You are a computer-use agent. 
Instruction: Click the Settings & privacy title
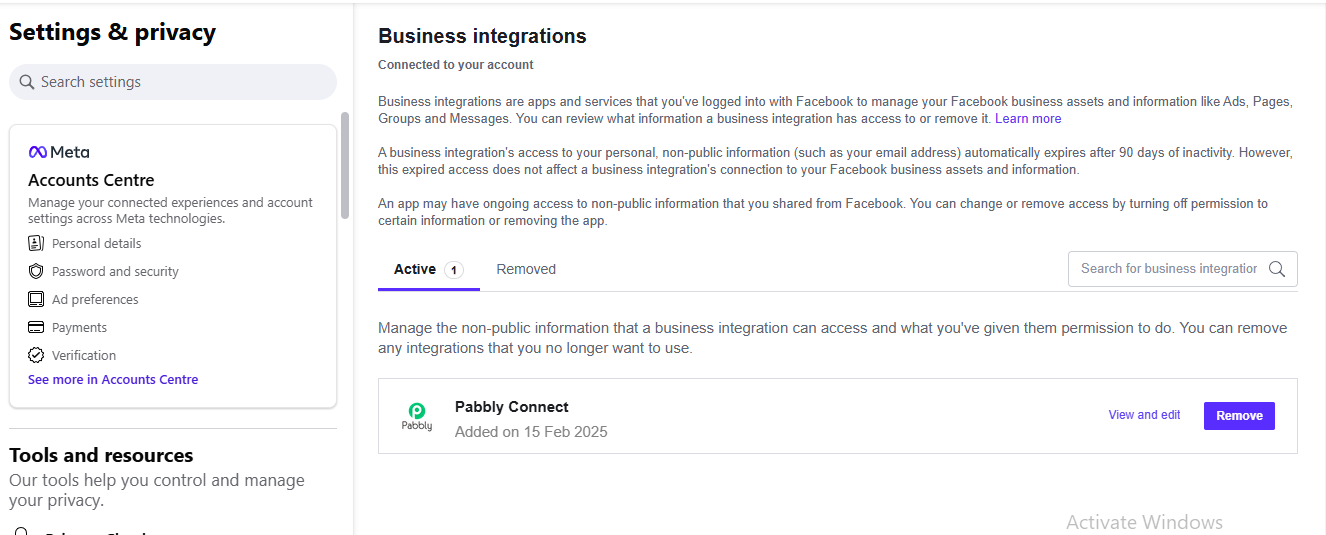click(112, 32)
